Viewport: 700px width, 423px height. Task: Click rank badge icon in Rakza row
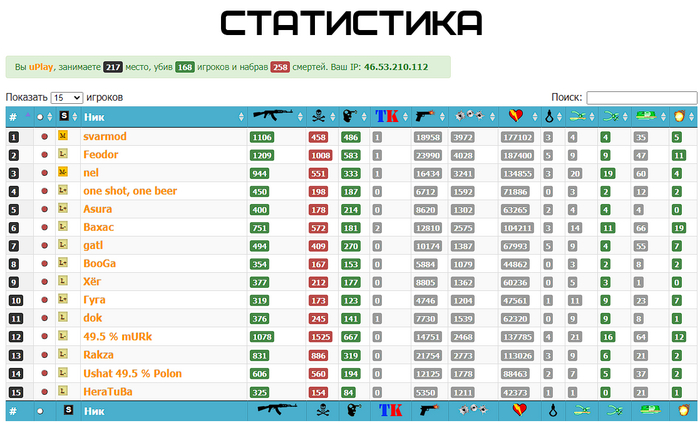[x=62, y=354]
